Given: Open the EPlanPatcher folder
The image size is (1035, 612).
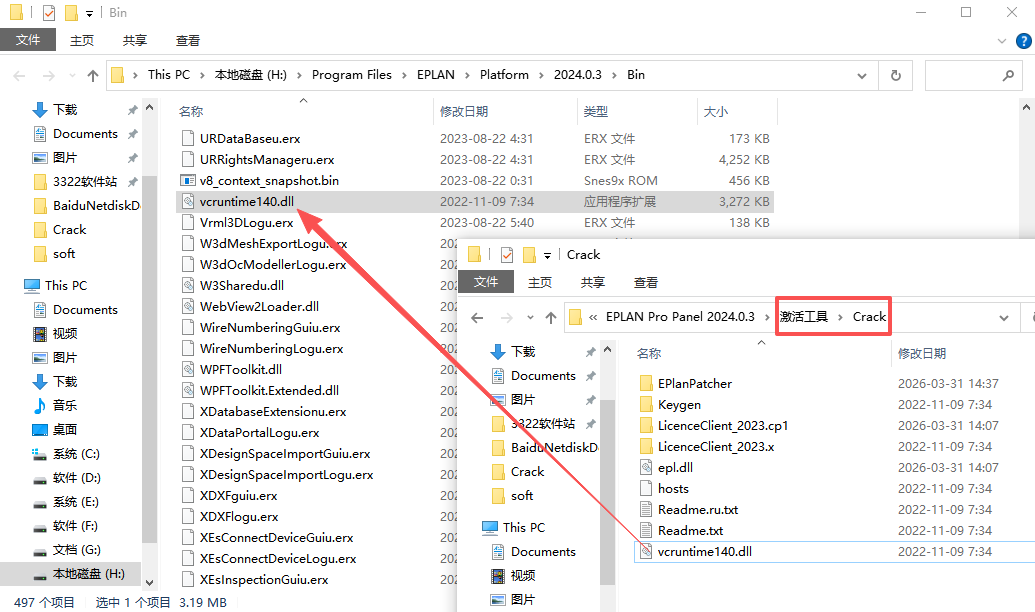Looking at the screenshot, I should (694, 383).
